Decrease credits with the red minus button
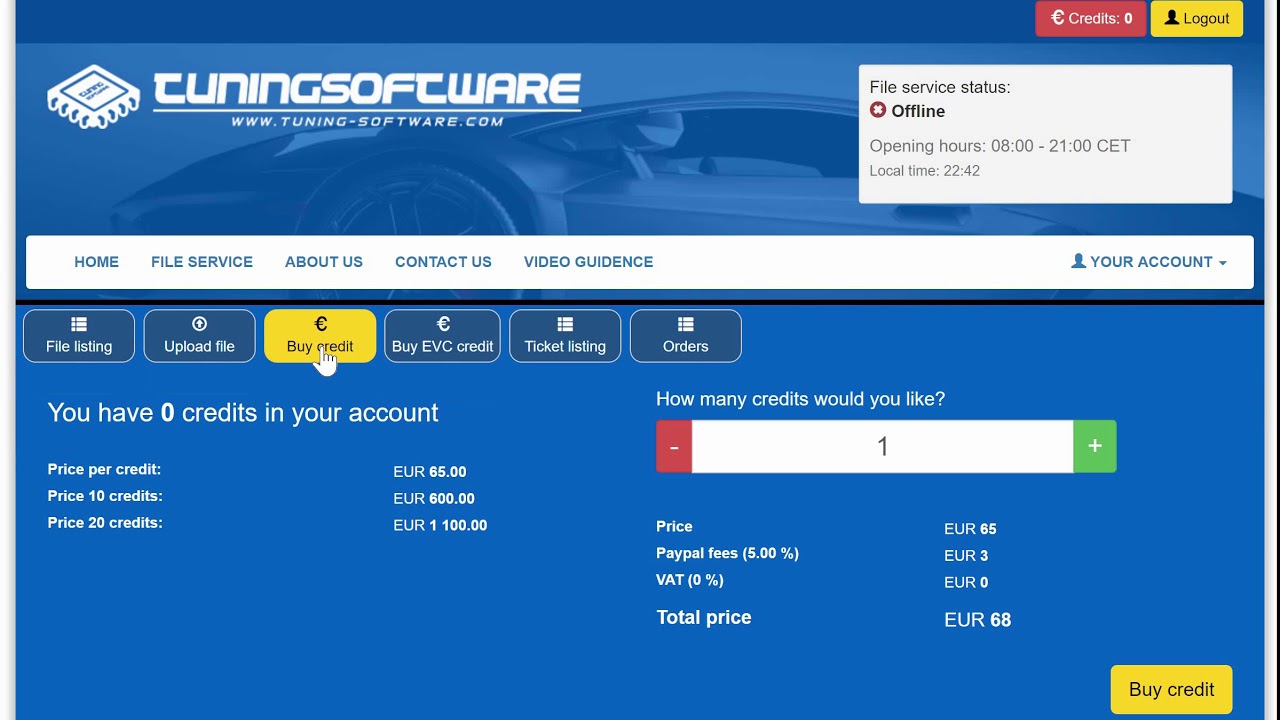Screen dimensions: 1280x720 (x=674, y=447)
